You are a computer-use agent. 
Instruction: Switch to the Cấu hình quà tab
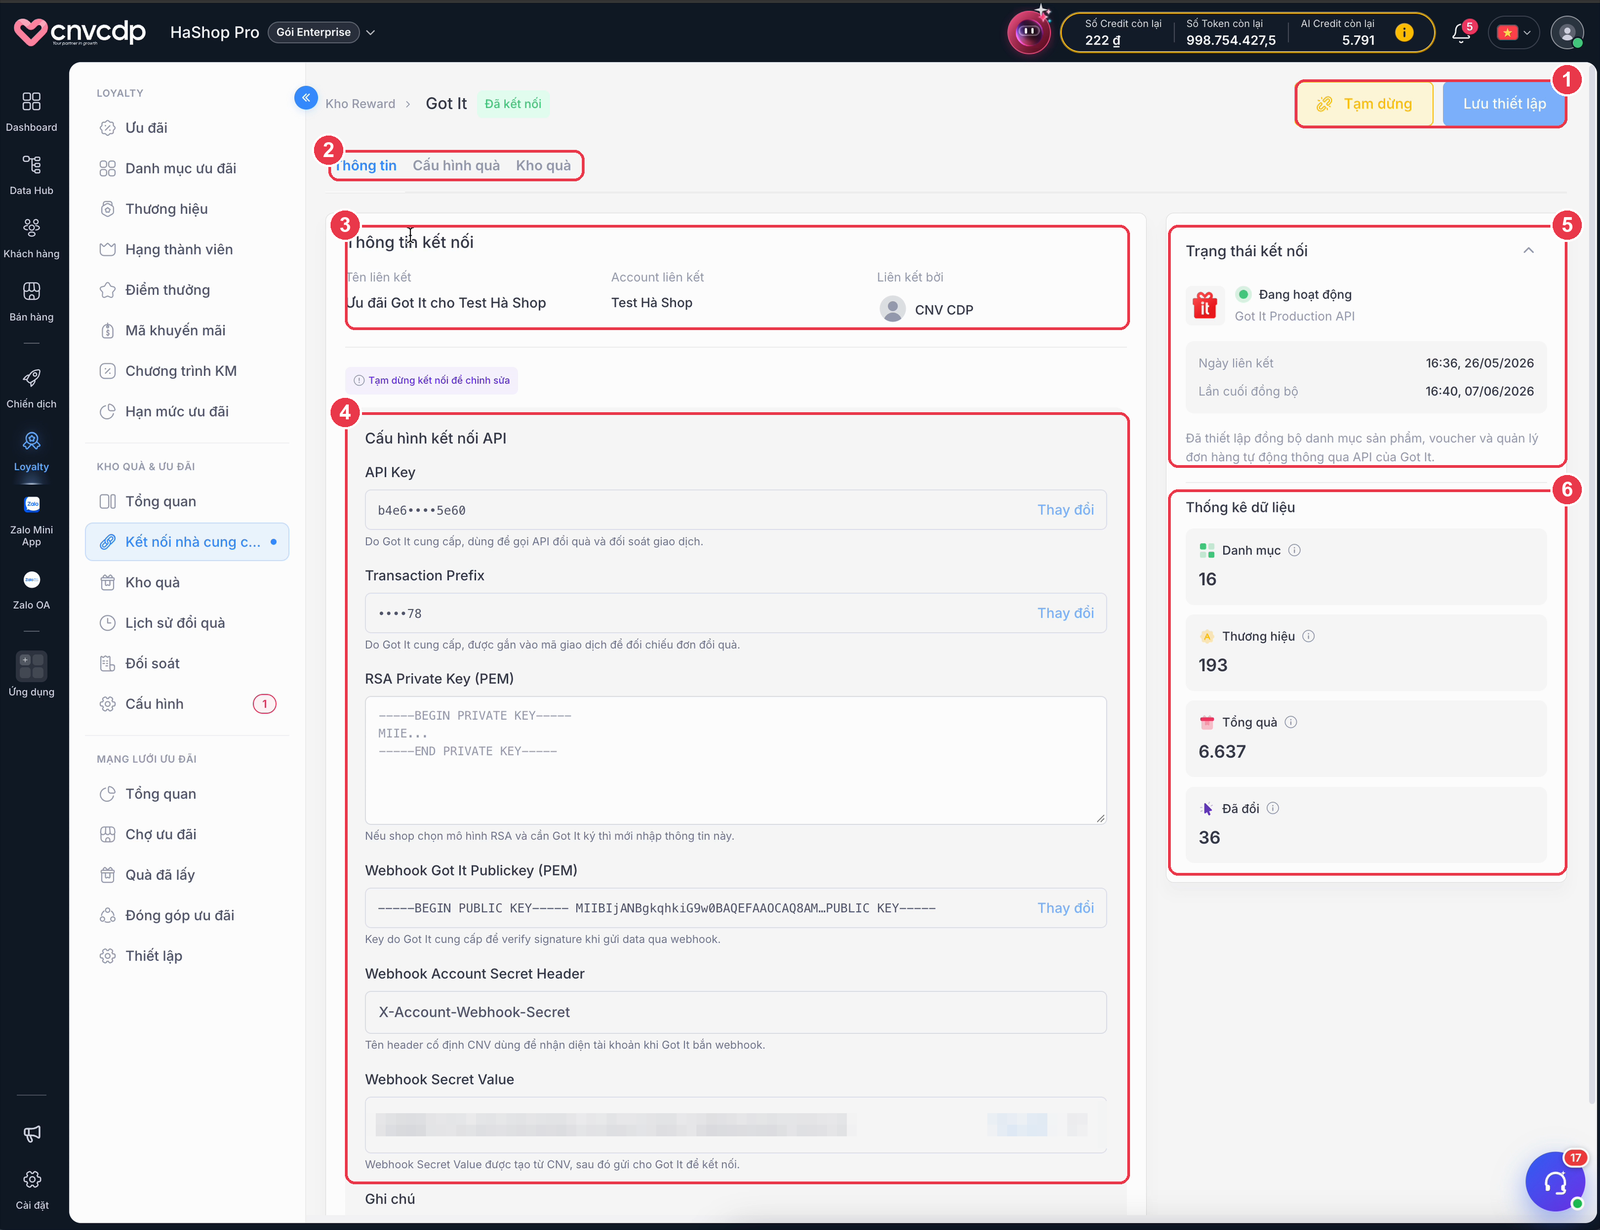(x=456, y=166)
